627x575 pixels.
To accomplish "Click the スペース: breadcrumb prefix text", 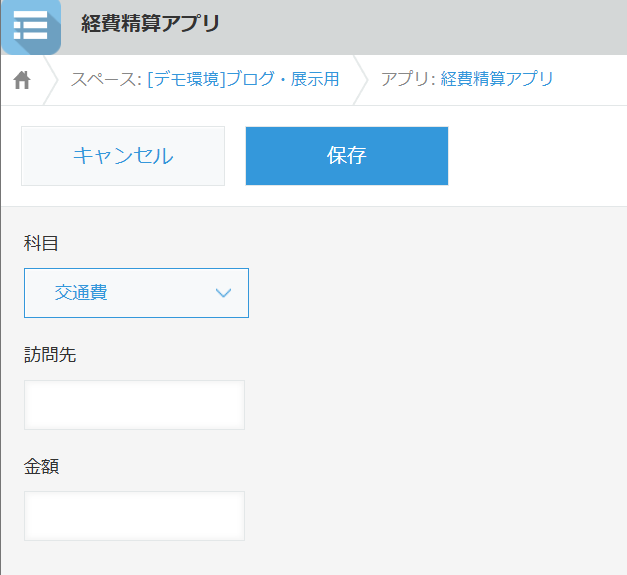I will point(106,79).
